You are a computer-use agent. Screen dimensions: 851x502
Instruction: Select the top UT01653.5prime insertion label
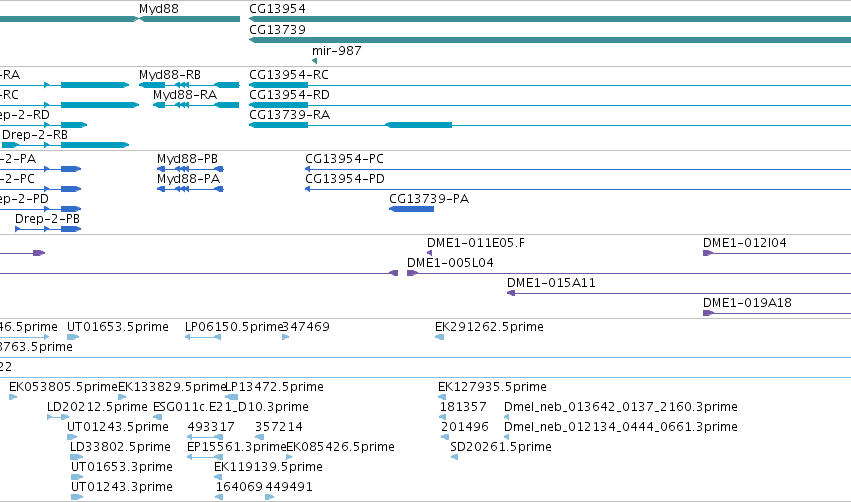(x=118, y=327)
